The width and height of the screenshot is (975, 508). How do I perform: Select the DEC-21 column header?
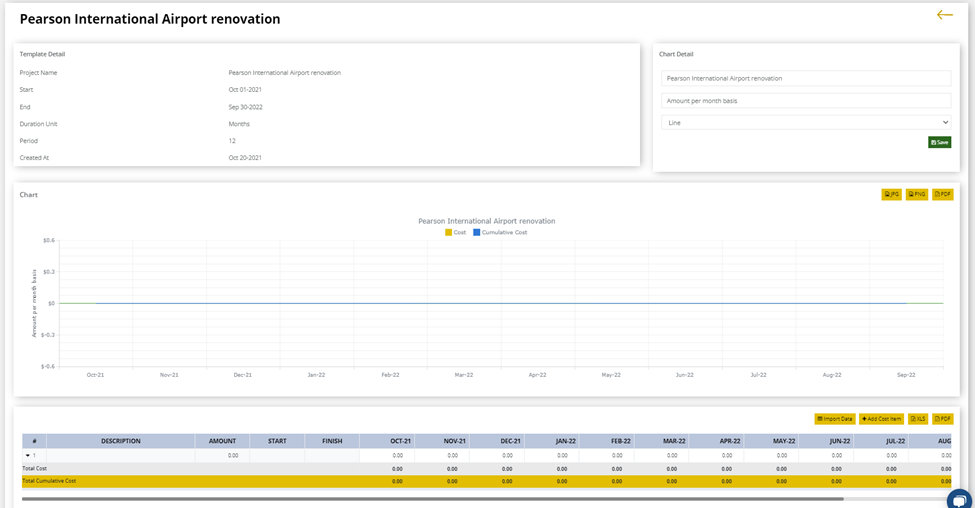pyautogui.click(x=496, y=441)
